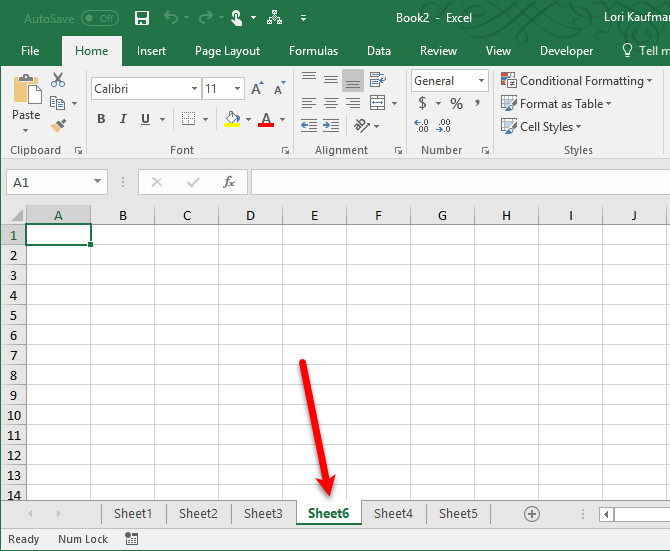Click the Cut scissors icon

point(58,80)
